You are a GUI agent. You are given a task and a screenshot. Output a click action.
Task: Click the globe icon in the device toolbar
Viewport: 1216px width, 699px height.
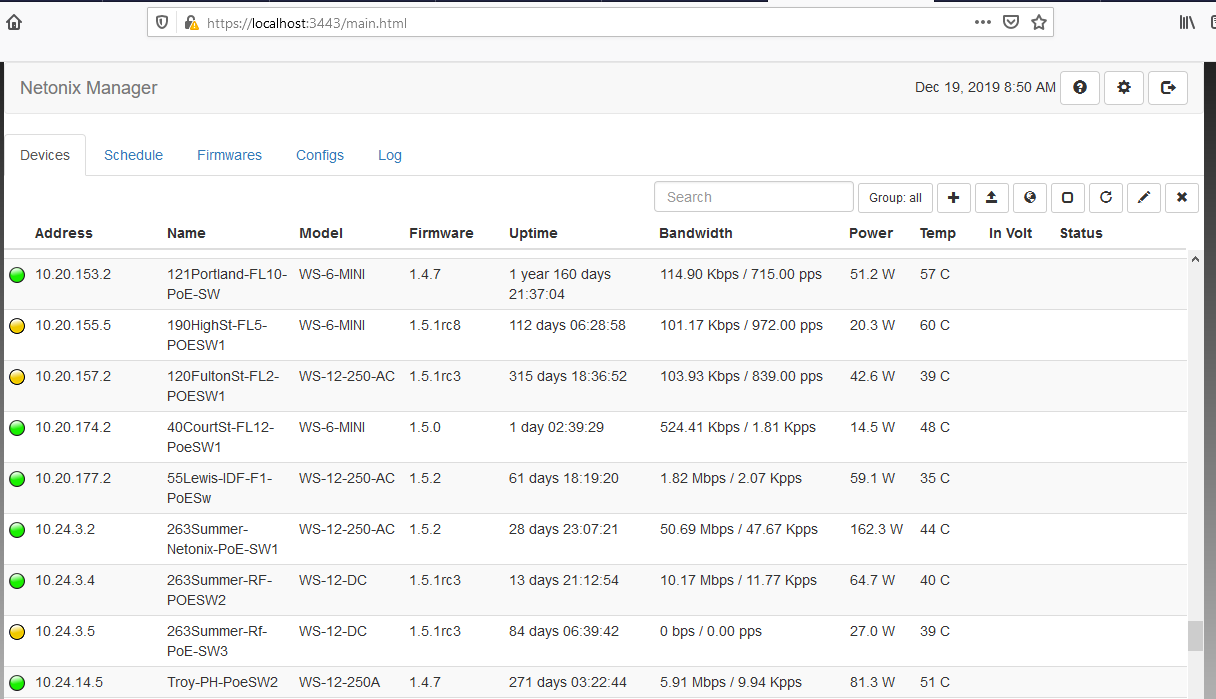click(1029, 198)
